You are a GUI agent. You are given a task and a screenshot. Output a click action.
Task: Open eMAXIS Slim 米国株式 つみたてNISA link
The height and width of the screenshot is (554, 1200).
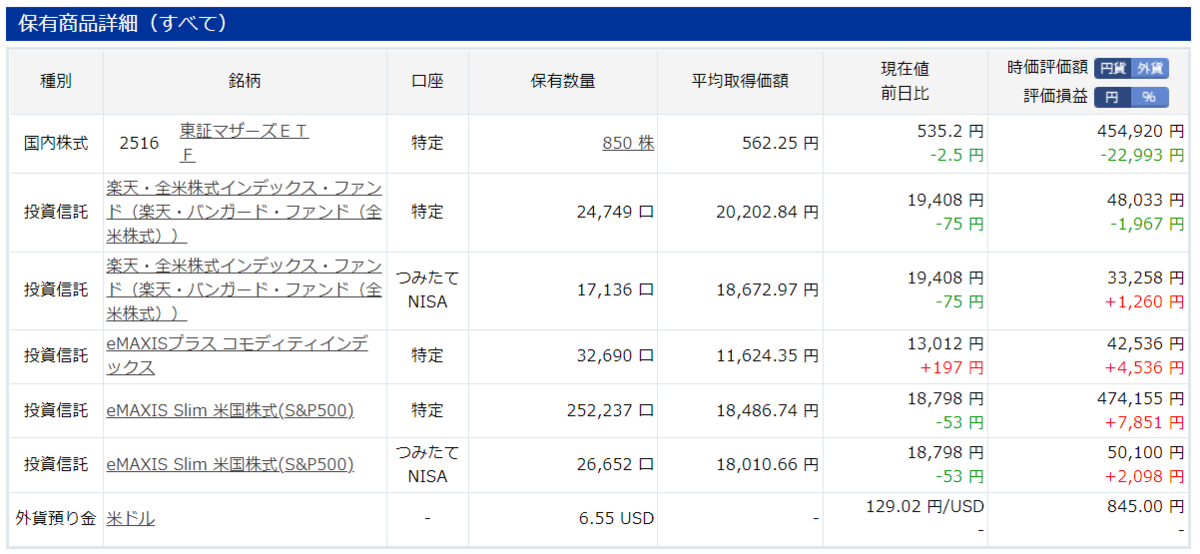click(230, 465)
